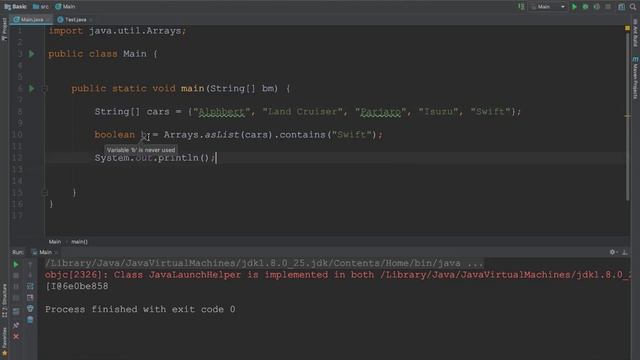This screenshot has height=360, width=640.
Task: Click the yellow star Favorites icon
Action: (x=4, y=353)
